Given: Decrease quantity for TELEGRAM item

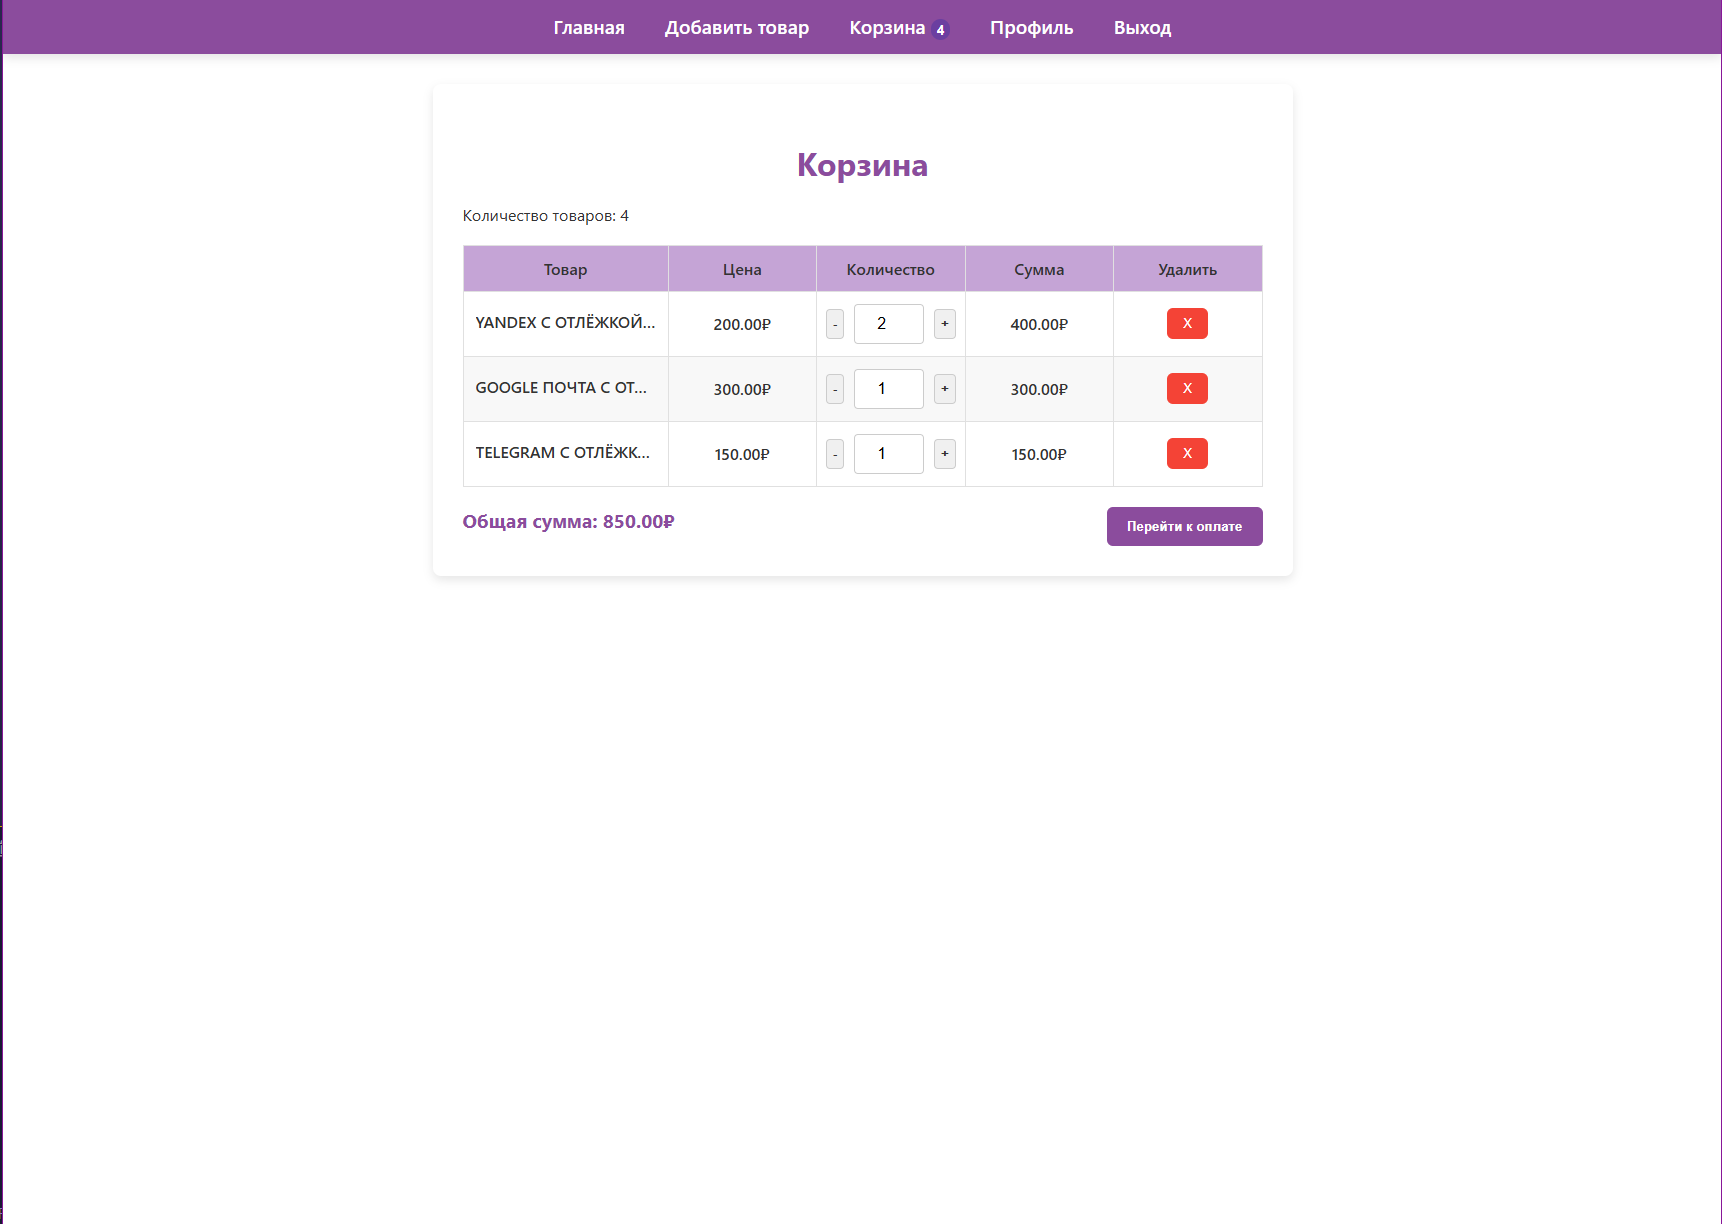Looking at the screenshot, I should coord(835,454).
